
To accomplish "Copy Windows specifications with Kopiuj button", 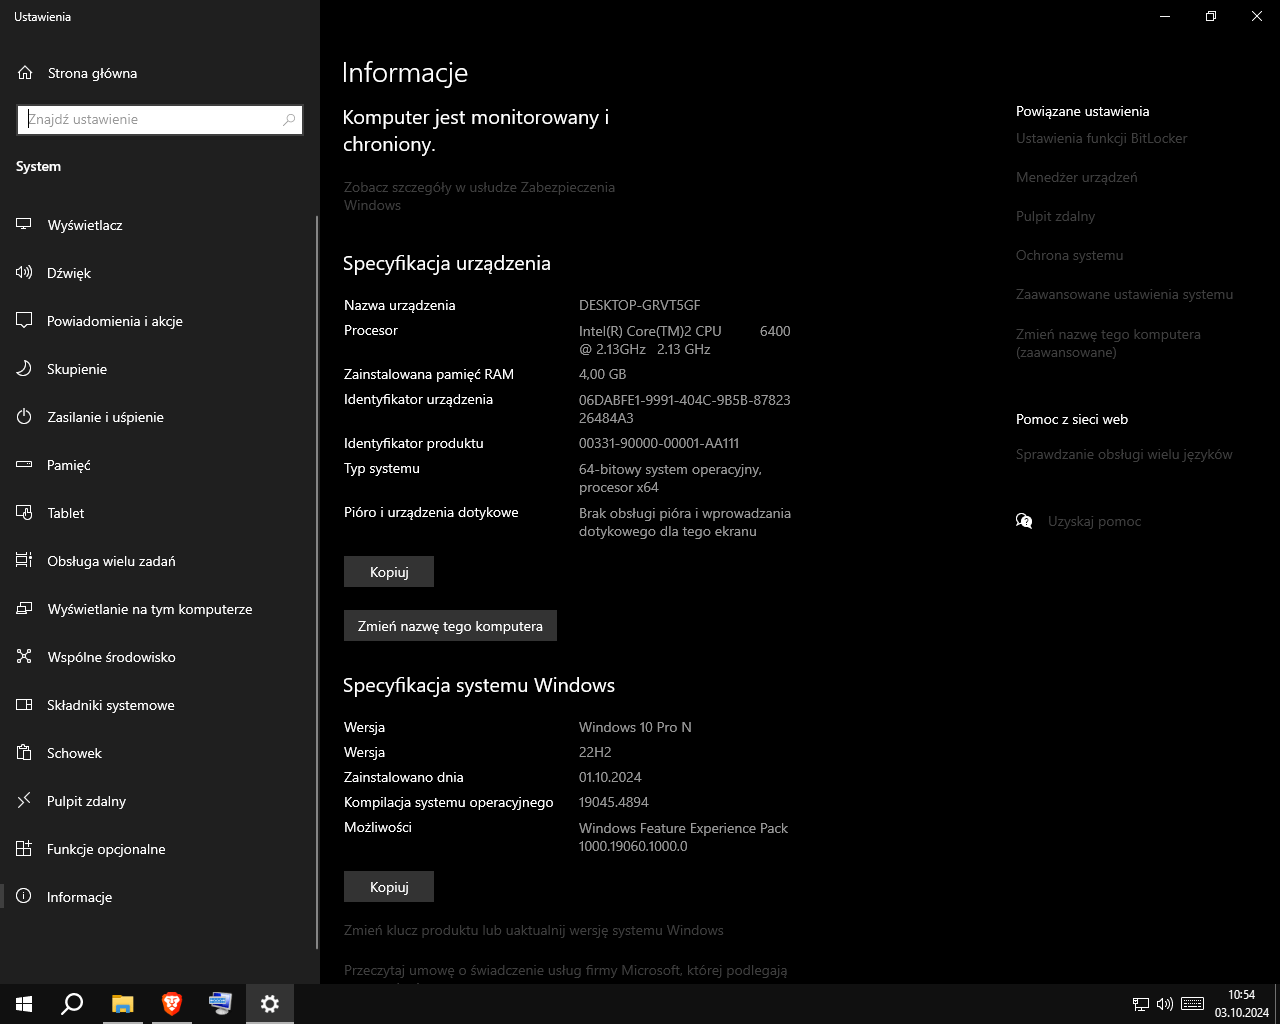I will (389, 887).
